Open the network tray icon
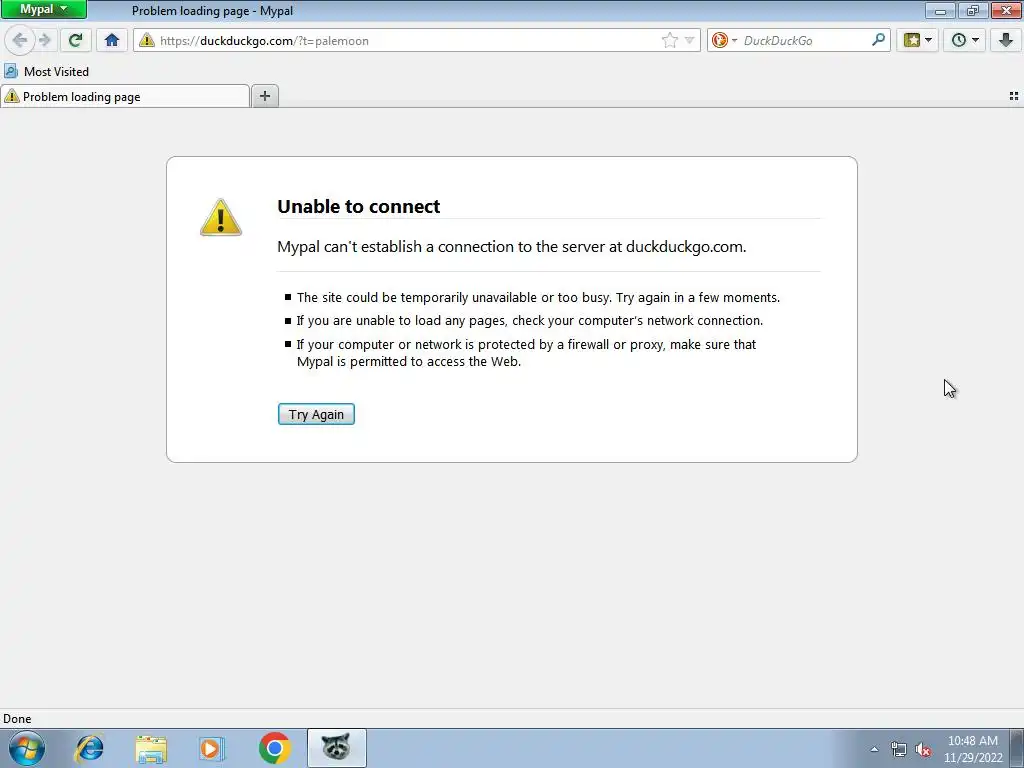The height and width of the screenshot is (768, 1024). [x=899, y=750]
